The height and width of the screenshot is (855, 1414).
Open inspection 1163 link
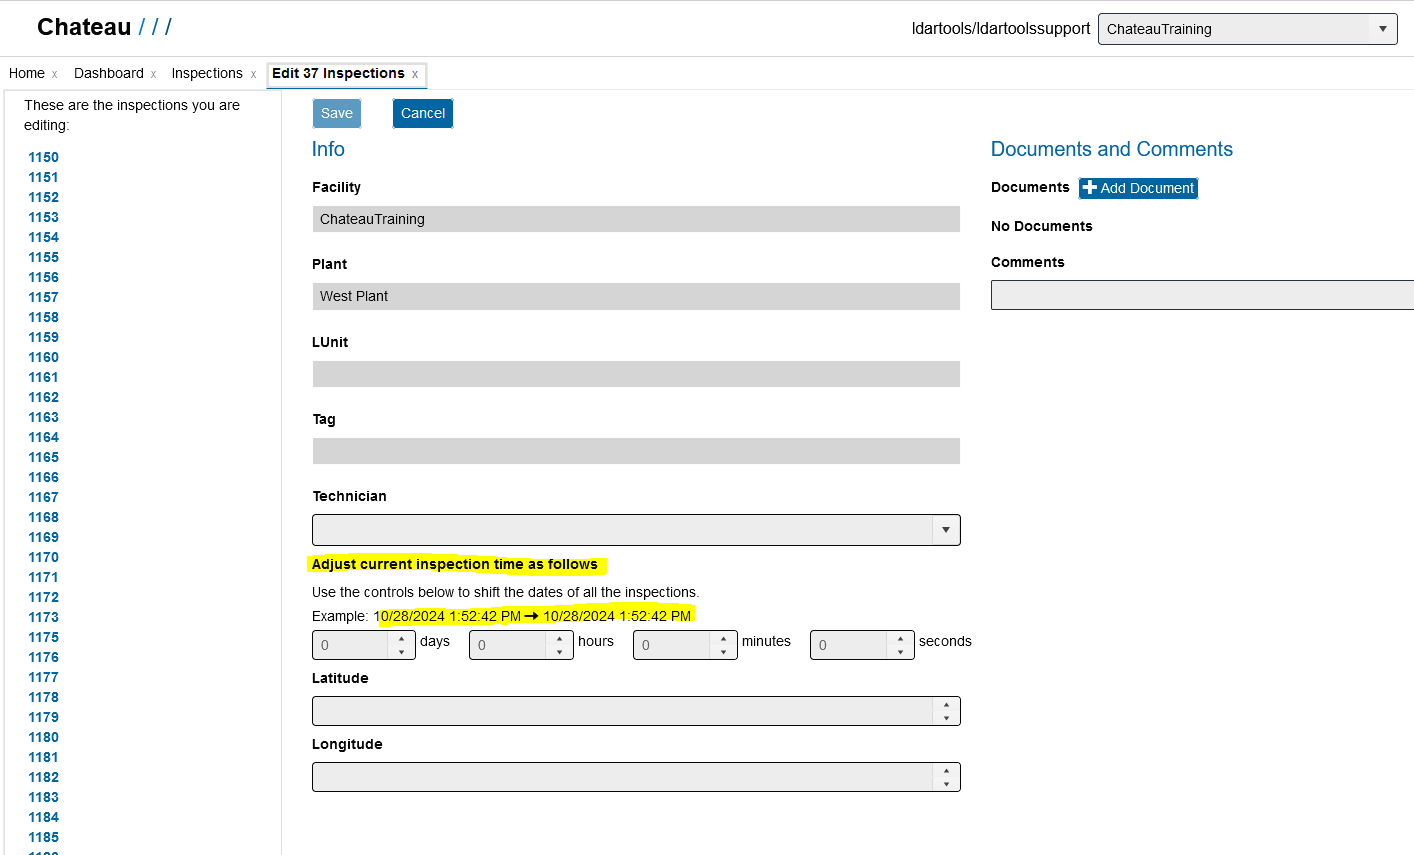coord(43,417)
